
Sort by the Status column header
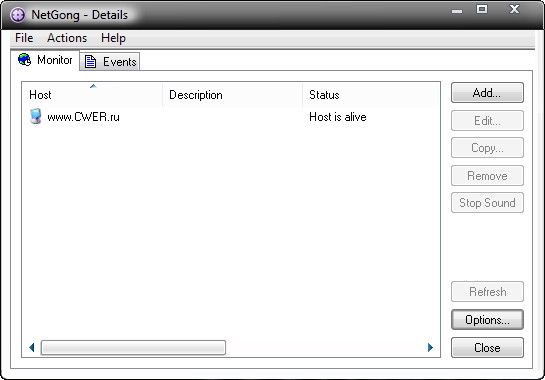(x=371, y=95)
